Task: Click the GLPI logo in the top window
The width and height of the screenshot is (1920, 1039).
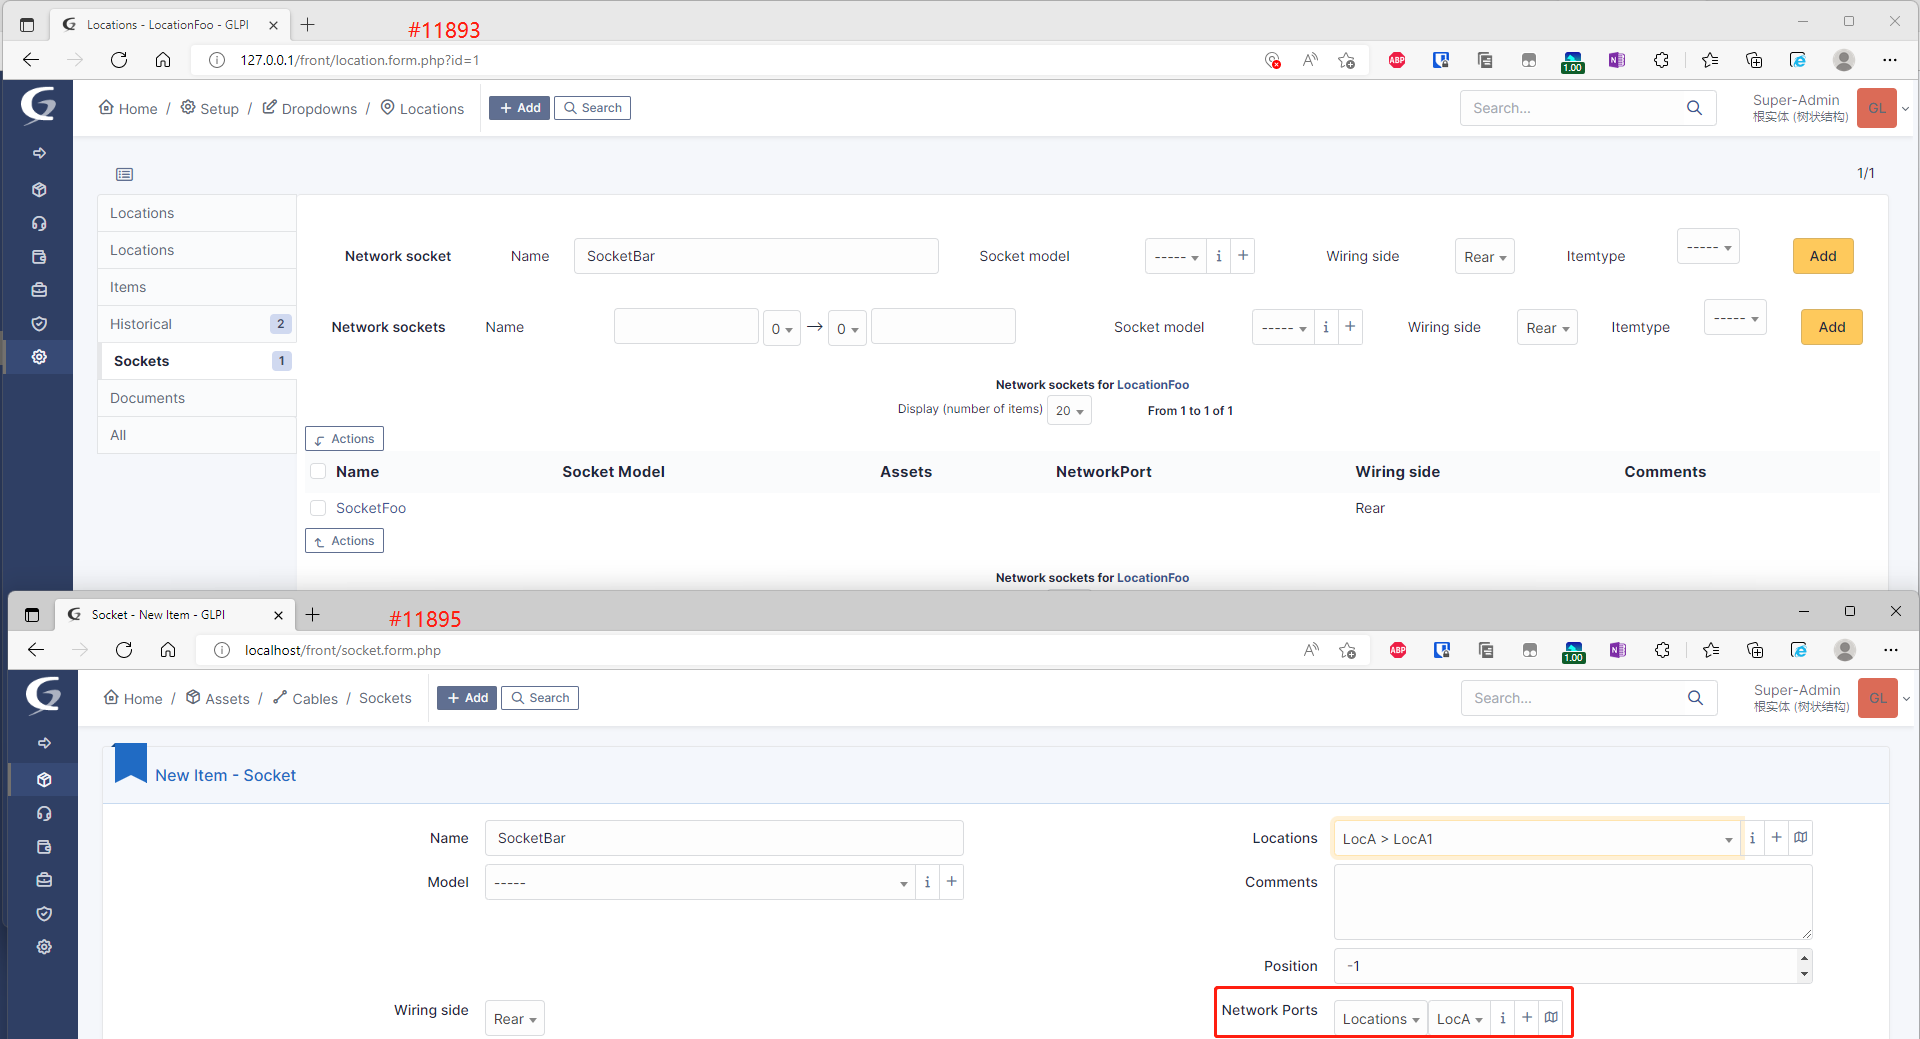Action: click(38, 104)
